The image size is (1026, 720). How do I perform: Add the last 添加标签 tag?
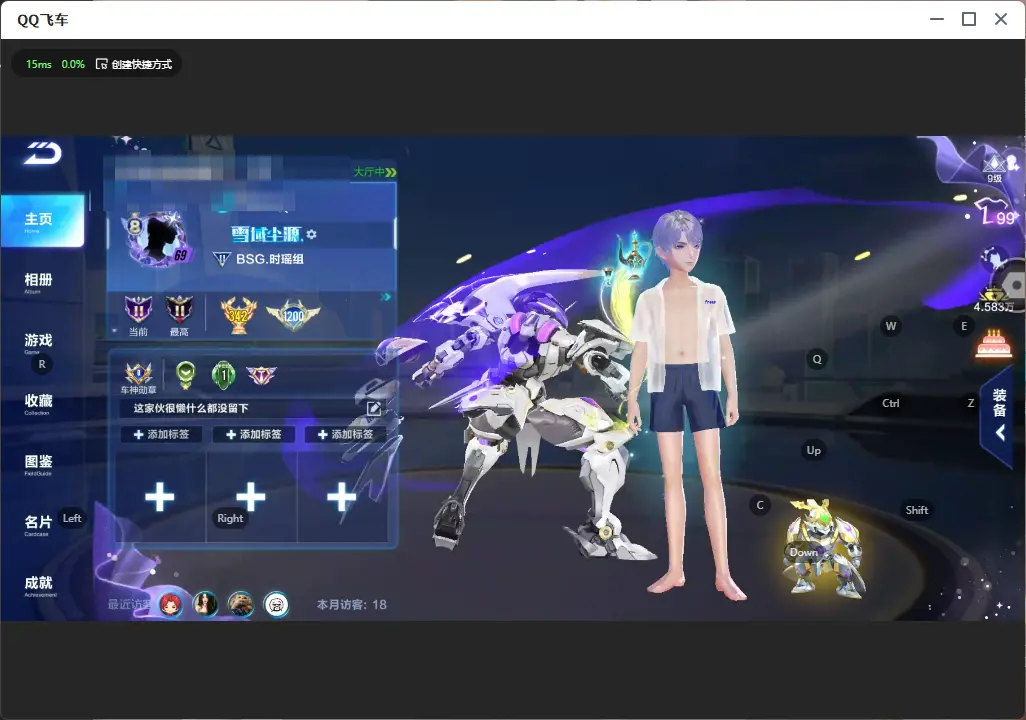click(x=345, y=435)
